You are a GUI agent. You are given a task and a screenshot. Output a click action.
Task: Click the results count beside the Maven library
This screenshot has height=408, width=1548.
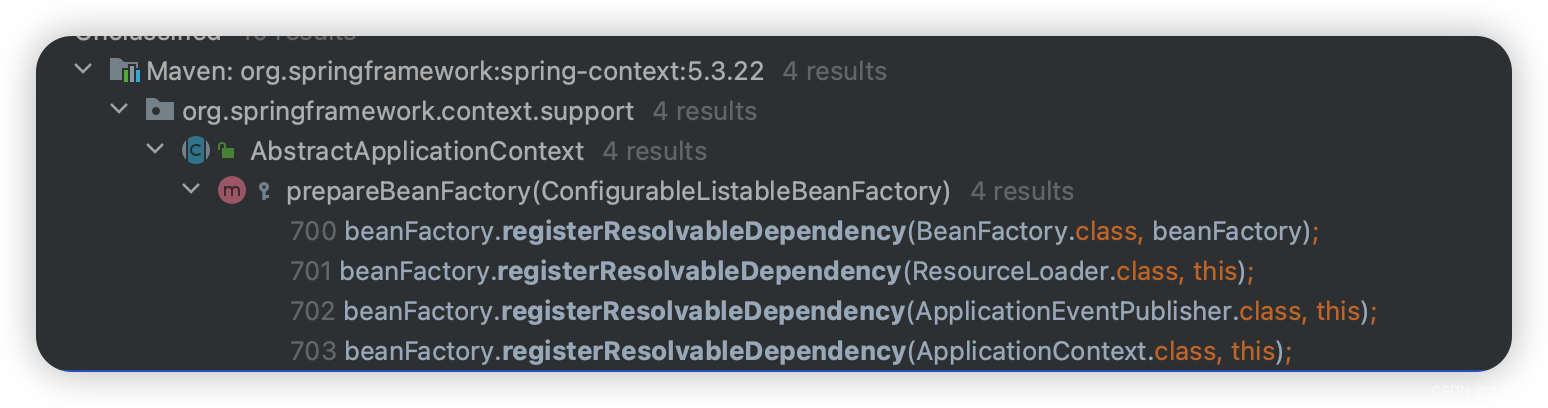(835, 71)
